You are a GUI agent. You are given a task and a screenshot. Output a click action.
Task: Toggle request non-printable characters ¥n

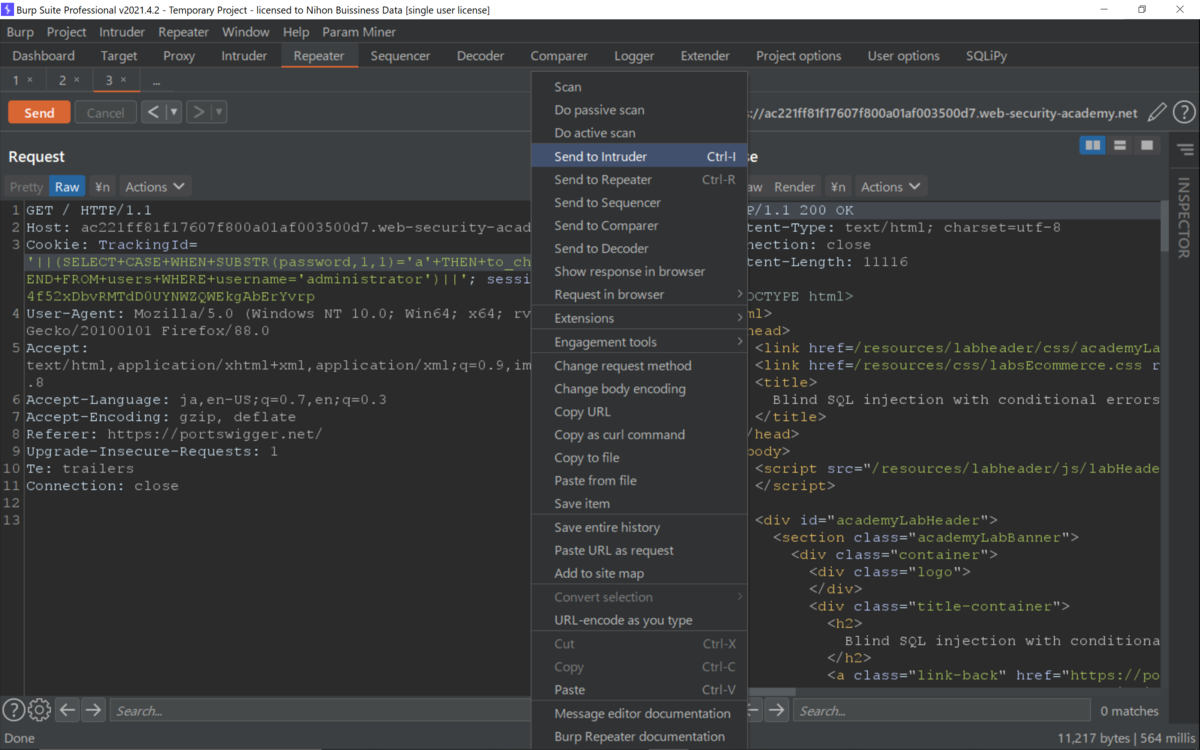tap(102, 187)
